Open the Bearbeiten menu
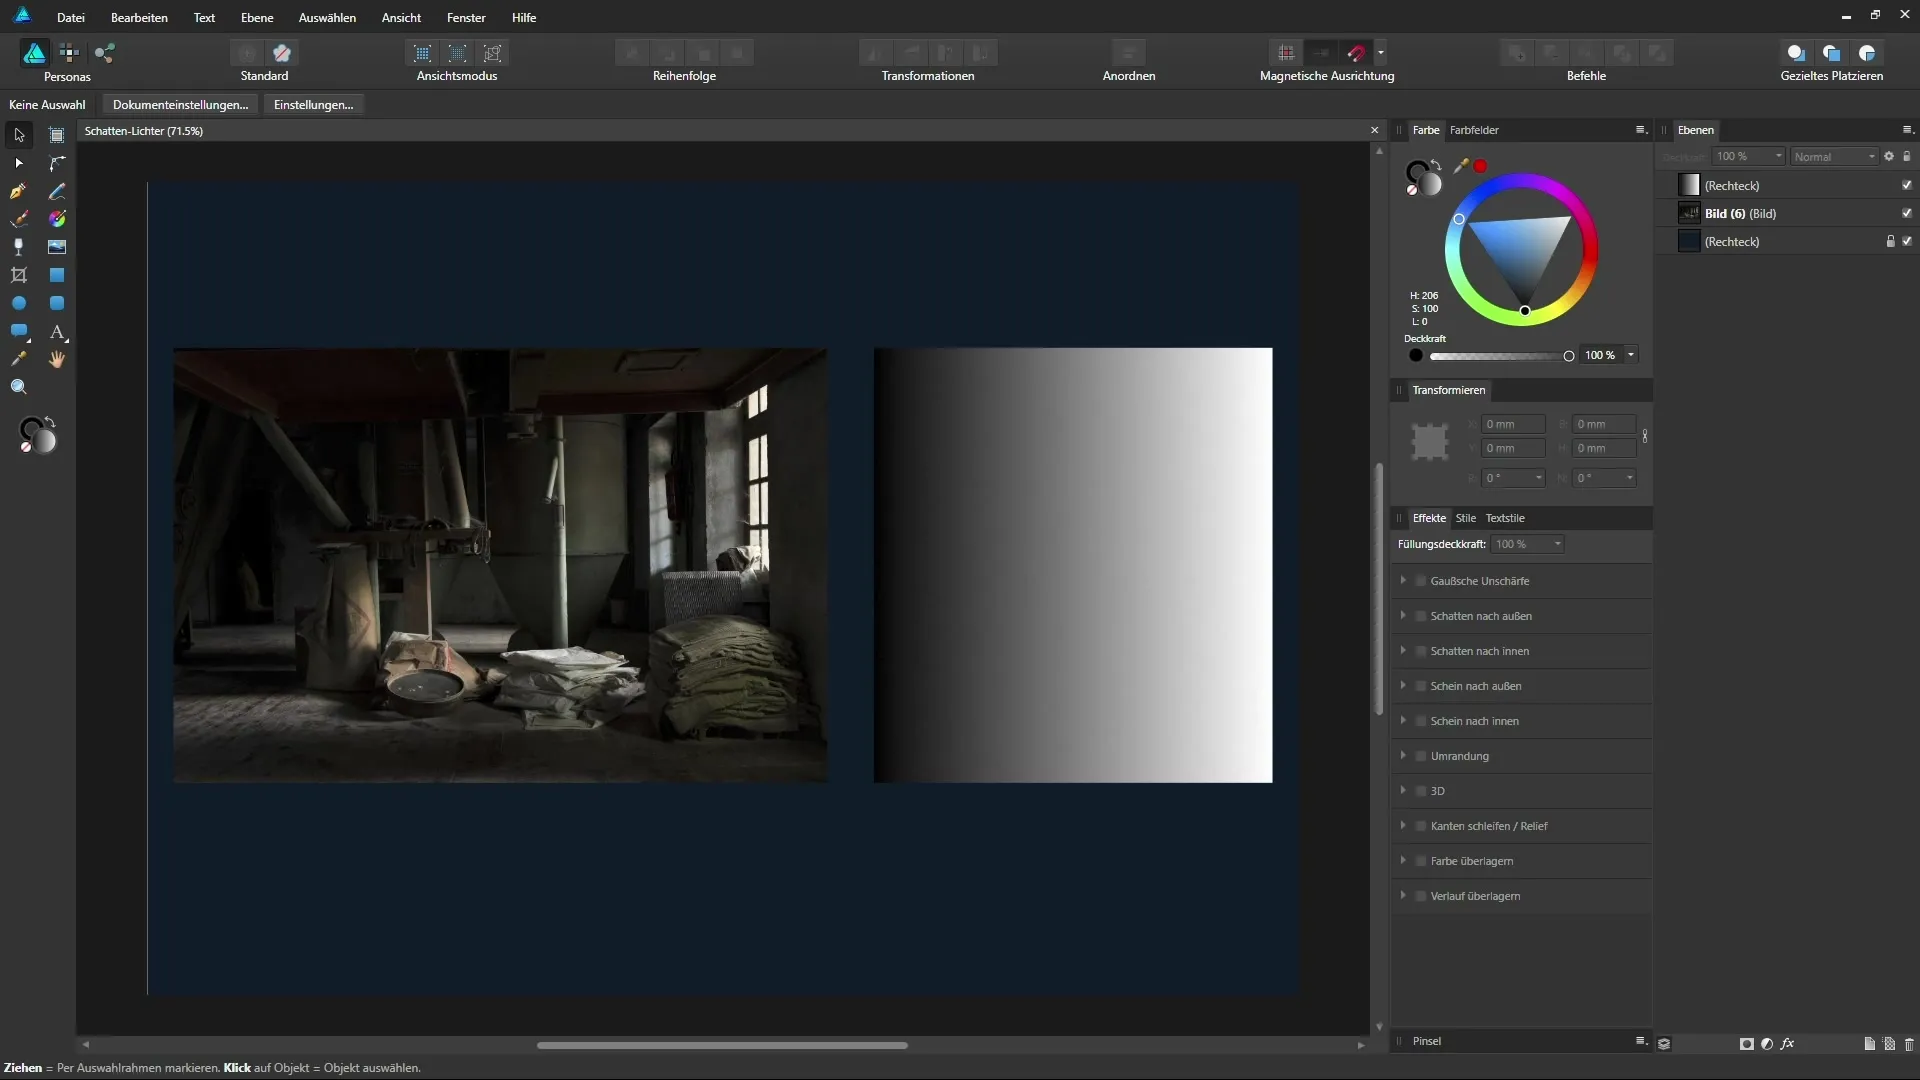 (x=139, y=17)
